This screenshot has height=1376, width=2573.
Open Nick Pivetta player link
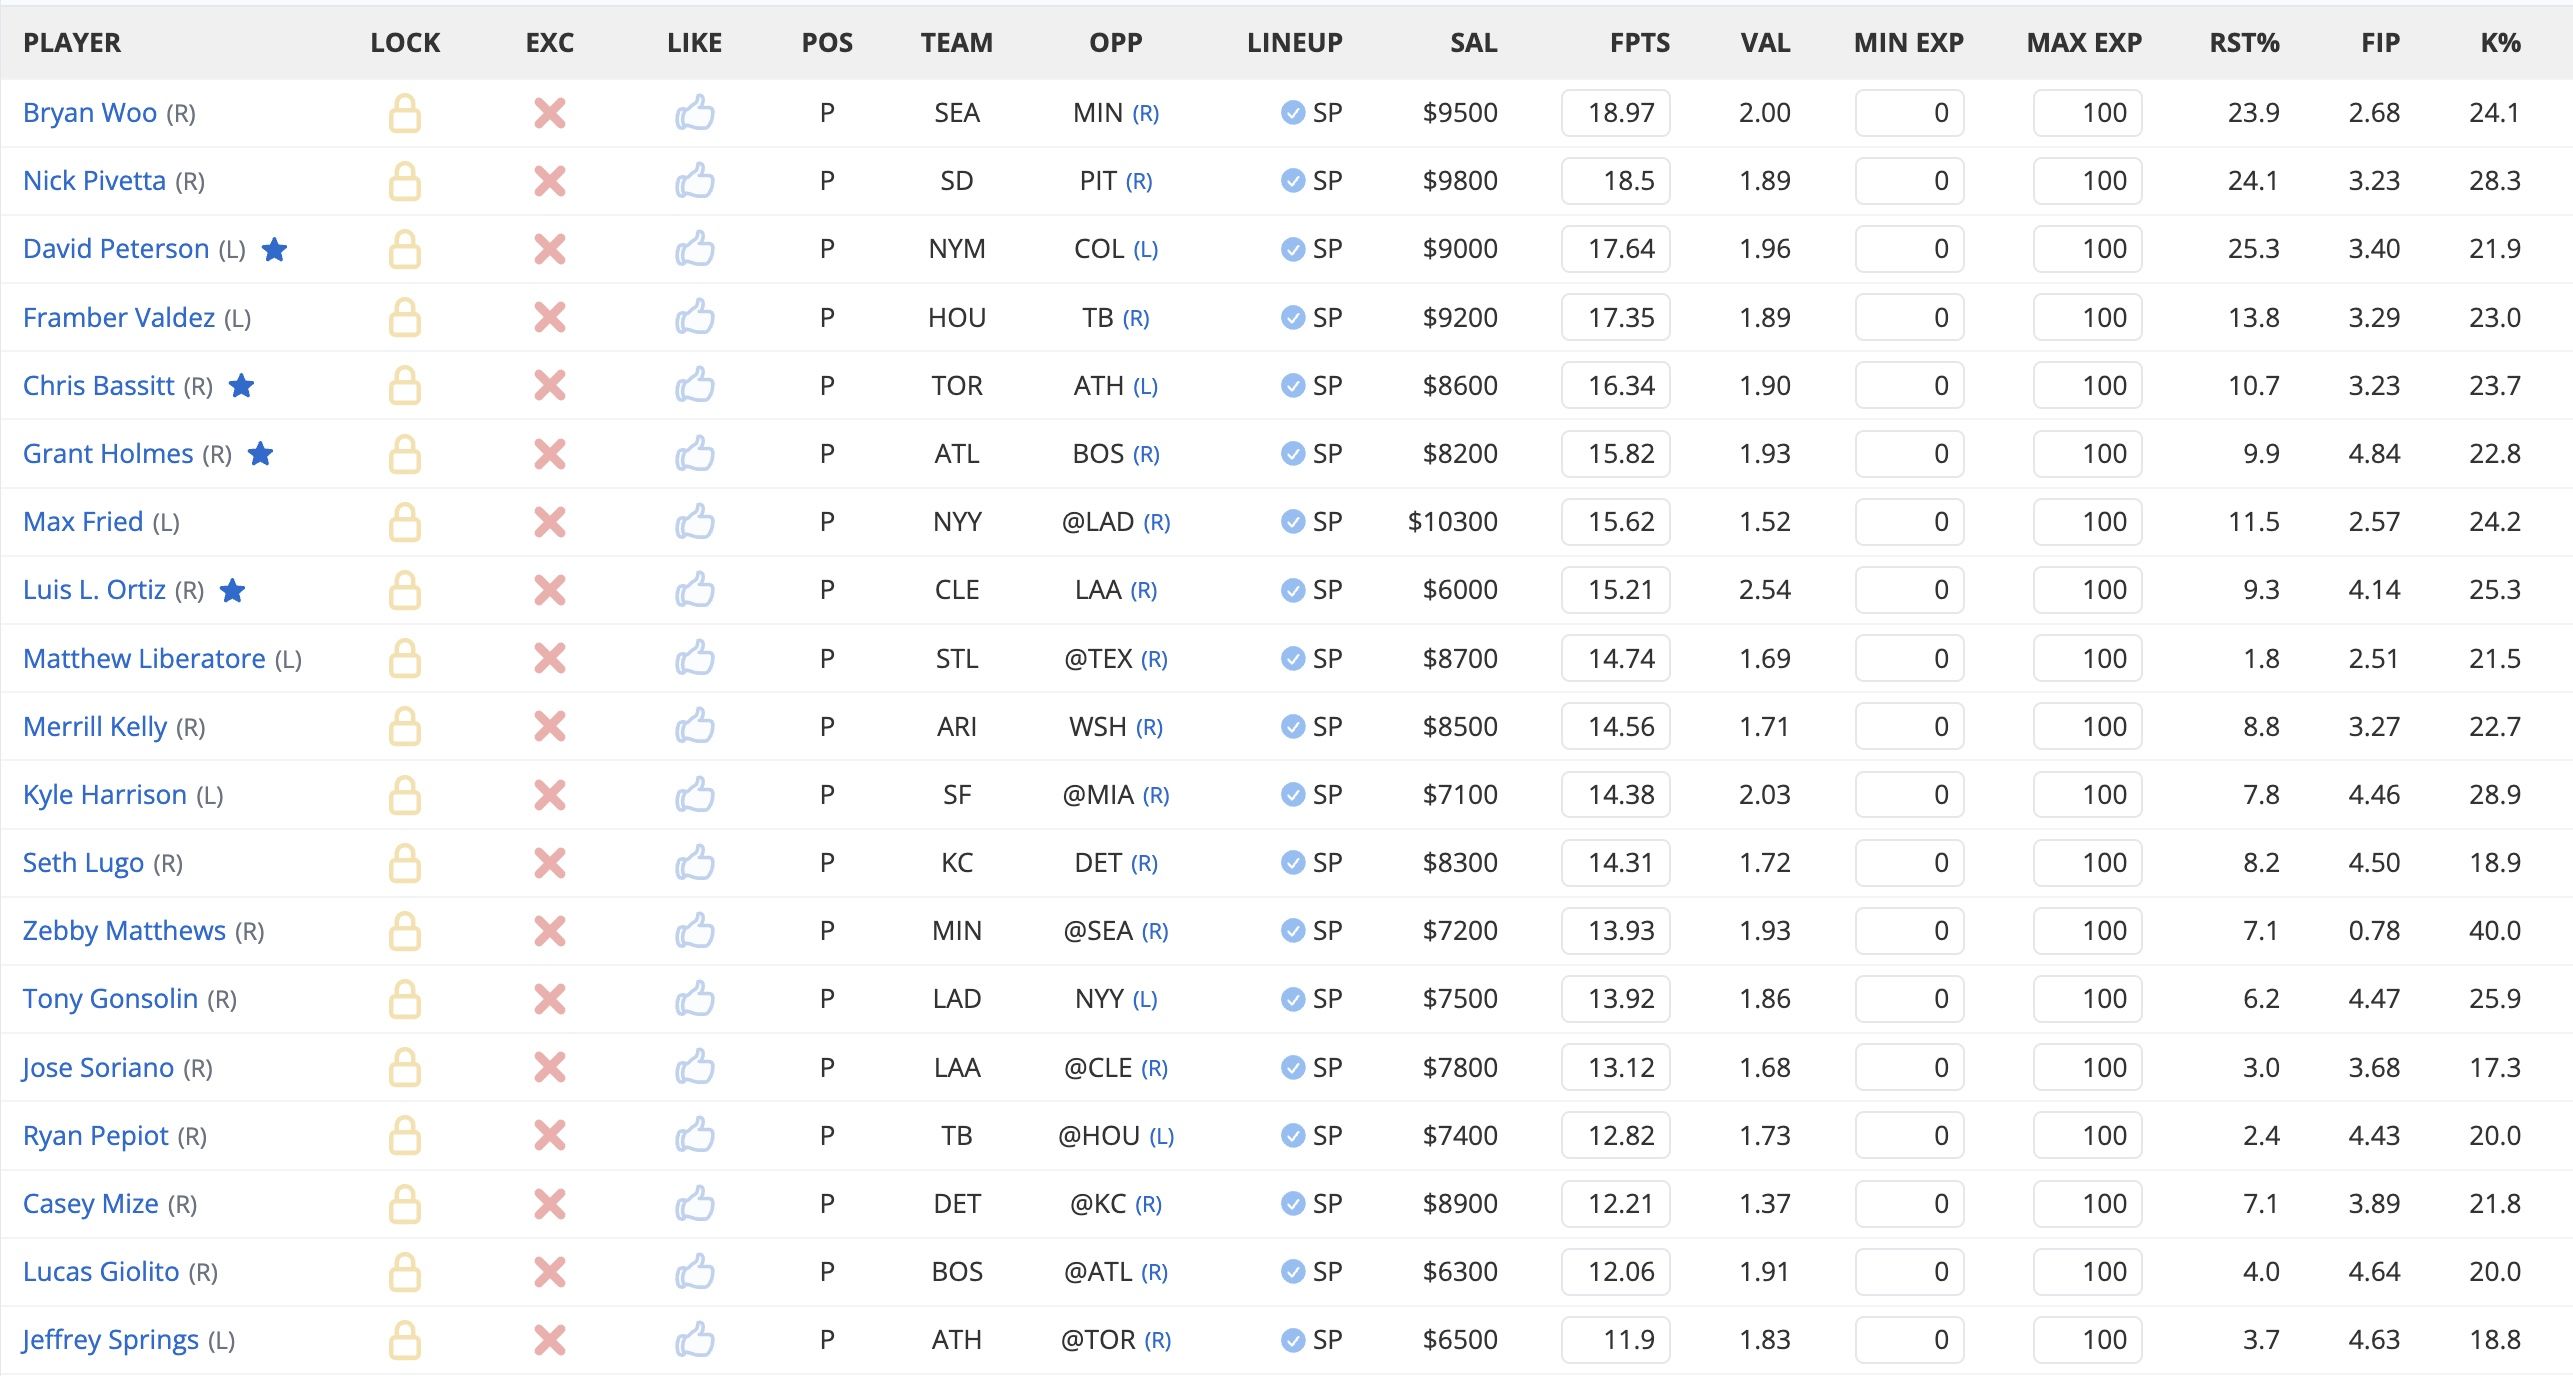(x=94, y=181)
